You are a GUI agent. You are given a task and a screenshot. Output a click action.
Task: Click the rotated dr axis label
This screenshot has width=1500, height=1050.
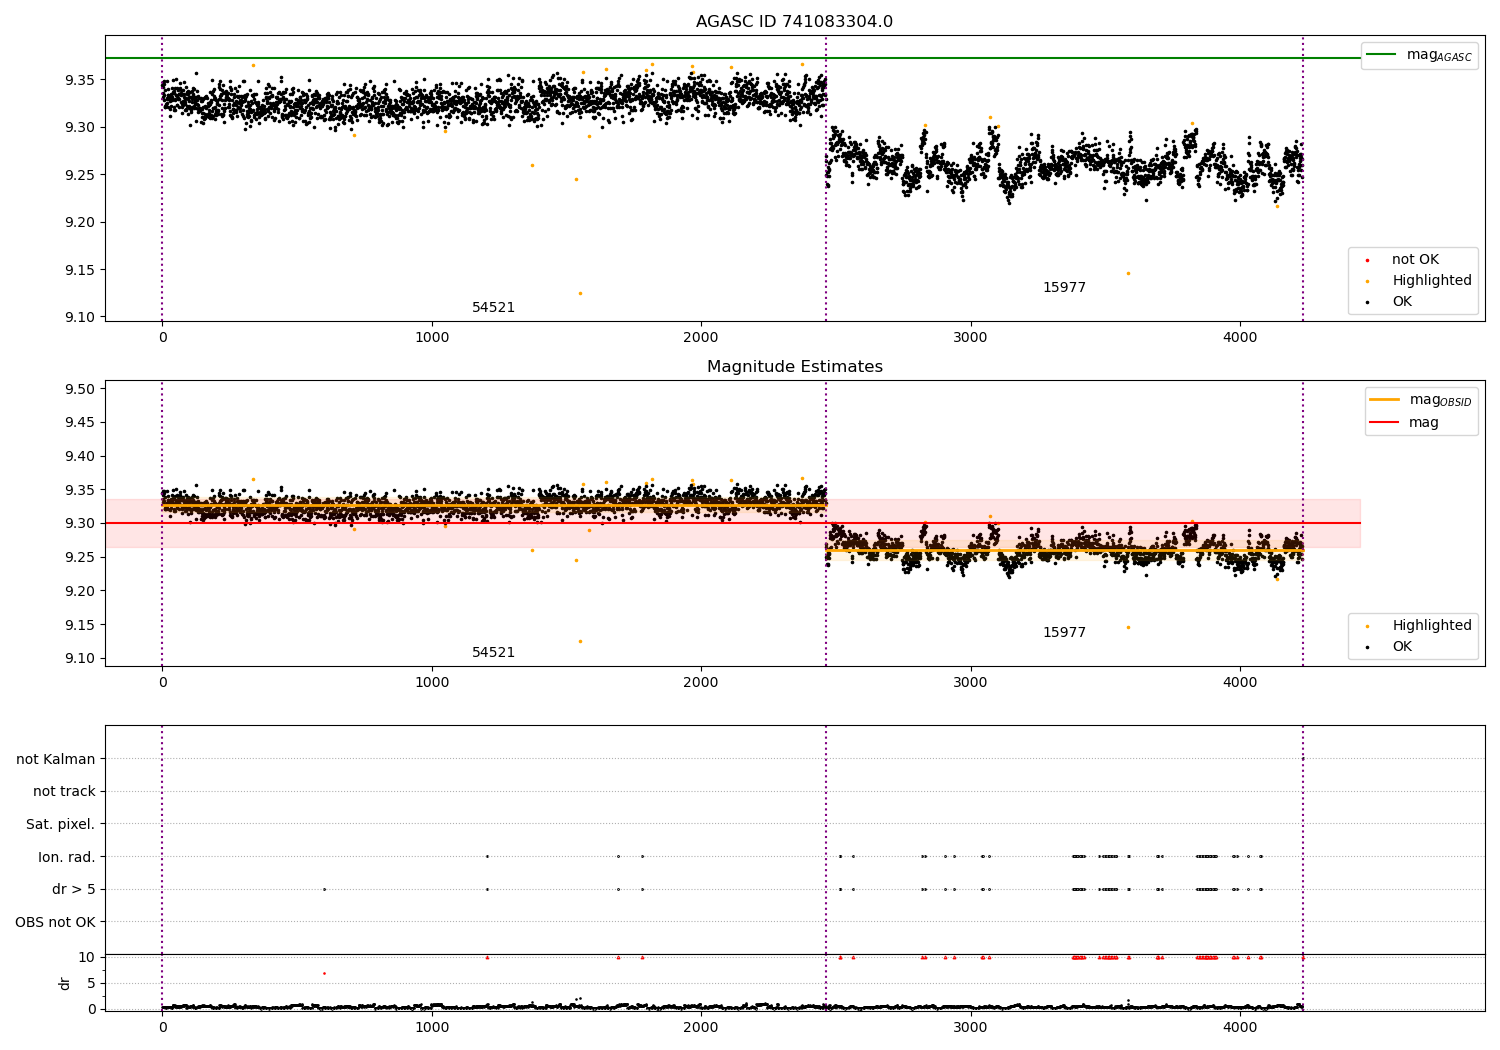(x=65, y=983)
